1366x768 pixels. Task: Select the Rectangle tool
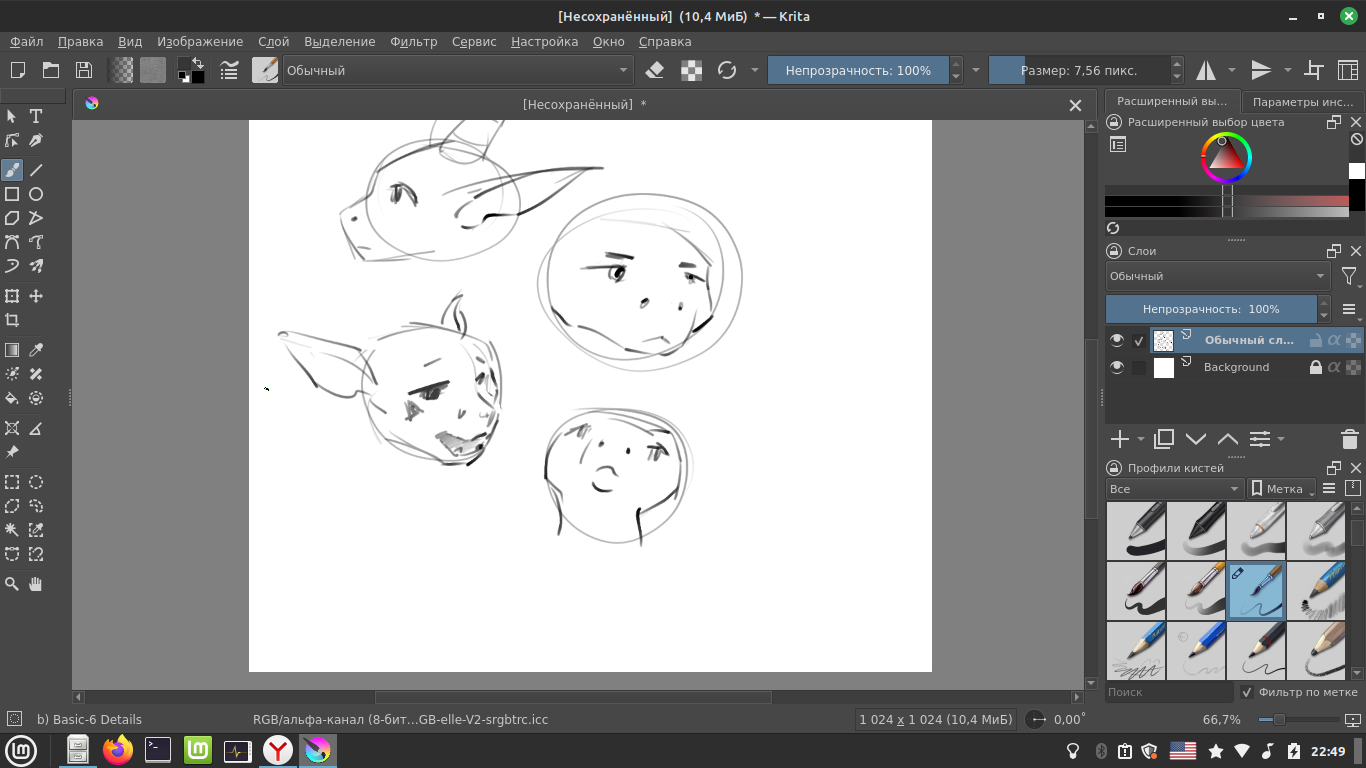point(12,194)
